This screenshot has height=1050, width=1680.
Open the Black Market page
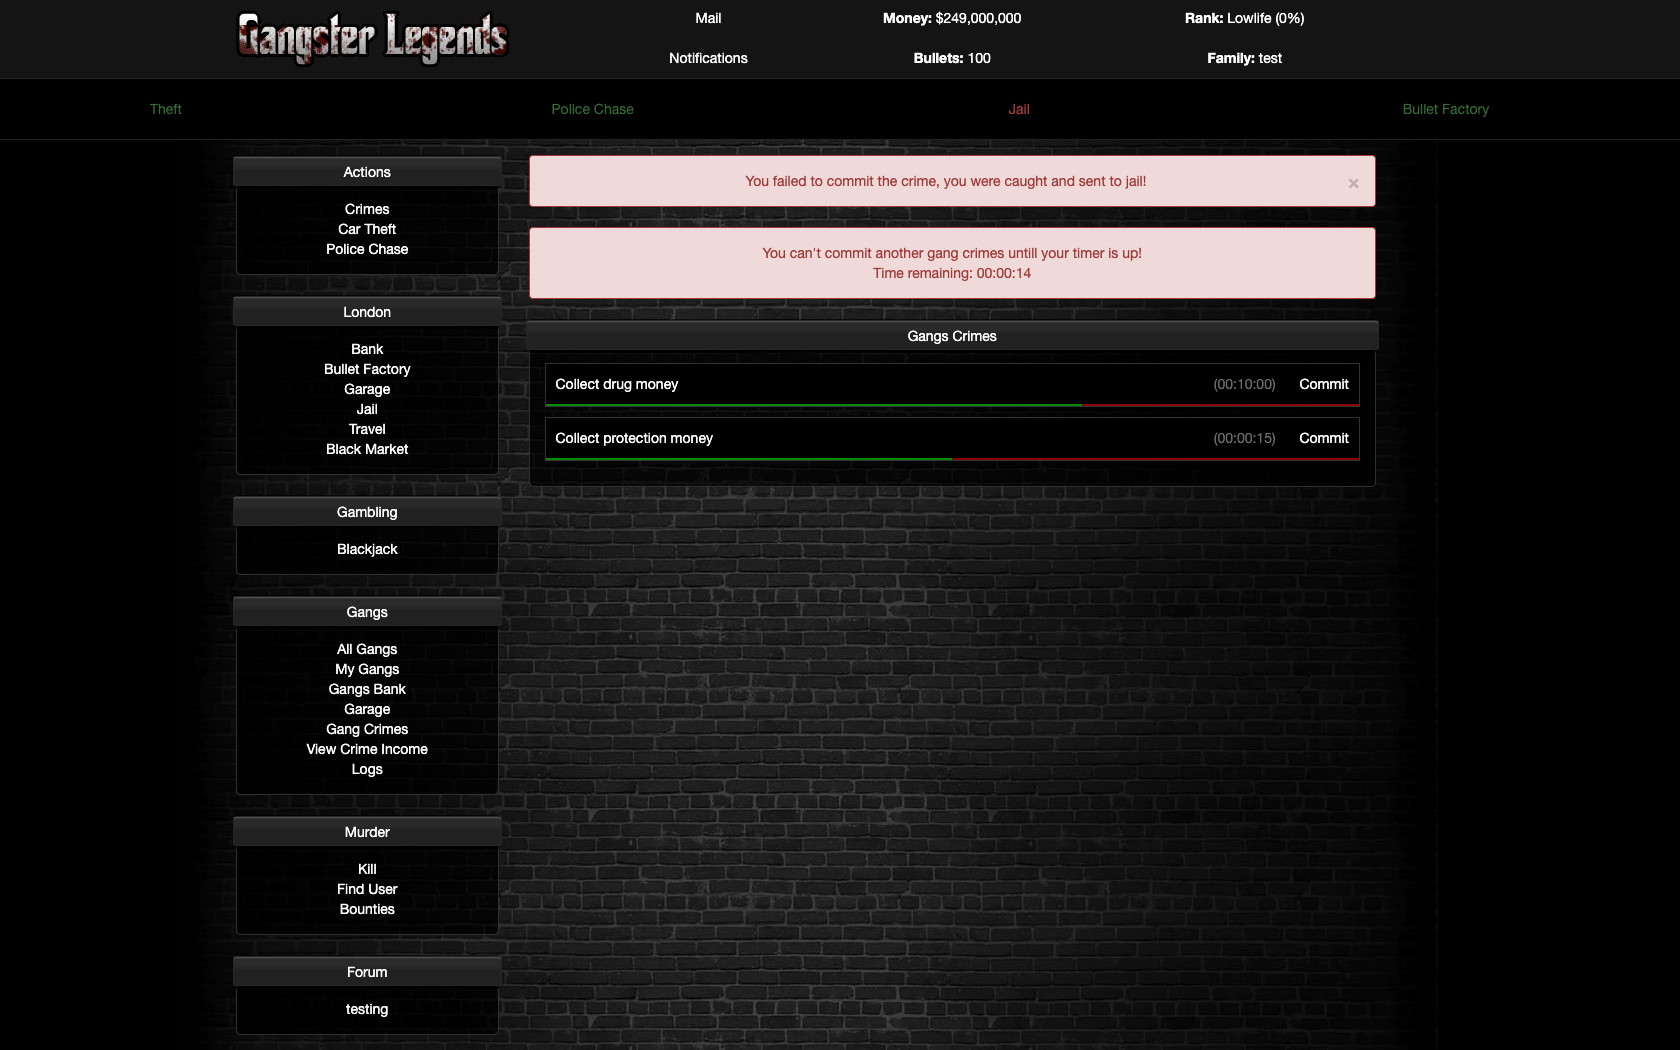click(367, 449)
